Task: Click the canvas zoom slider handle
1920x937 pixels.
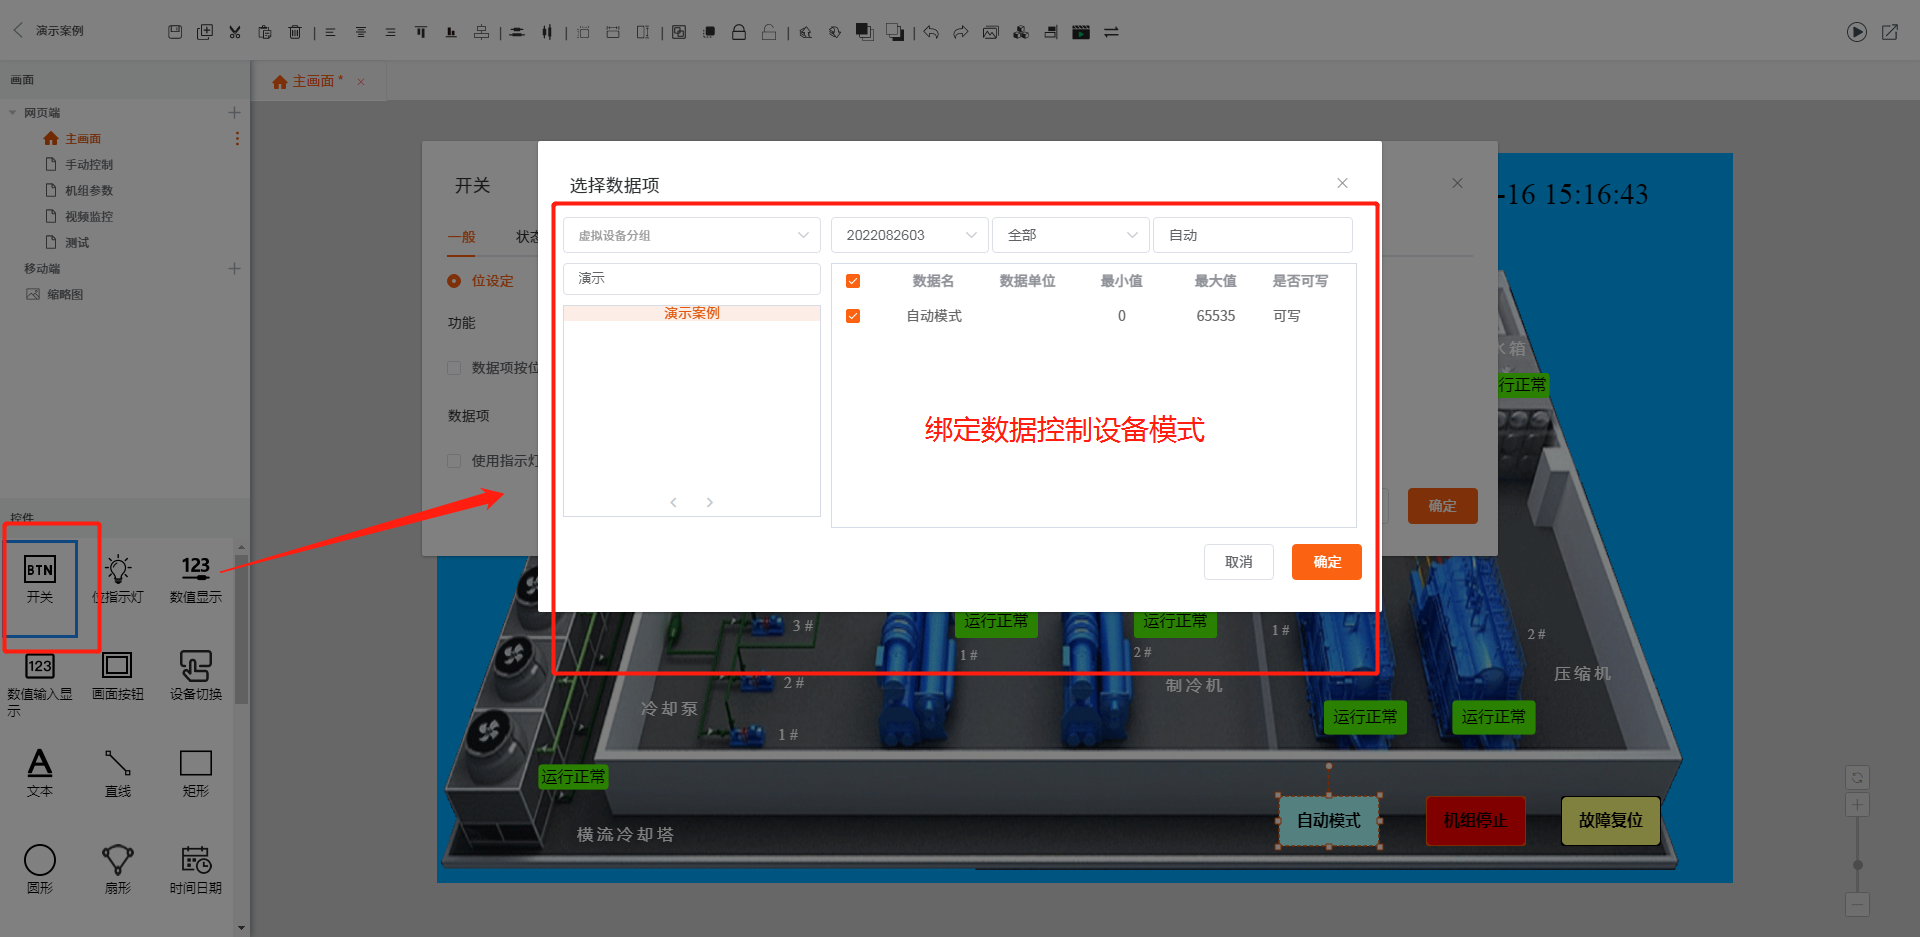Action: click(x=1857, y=865)
